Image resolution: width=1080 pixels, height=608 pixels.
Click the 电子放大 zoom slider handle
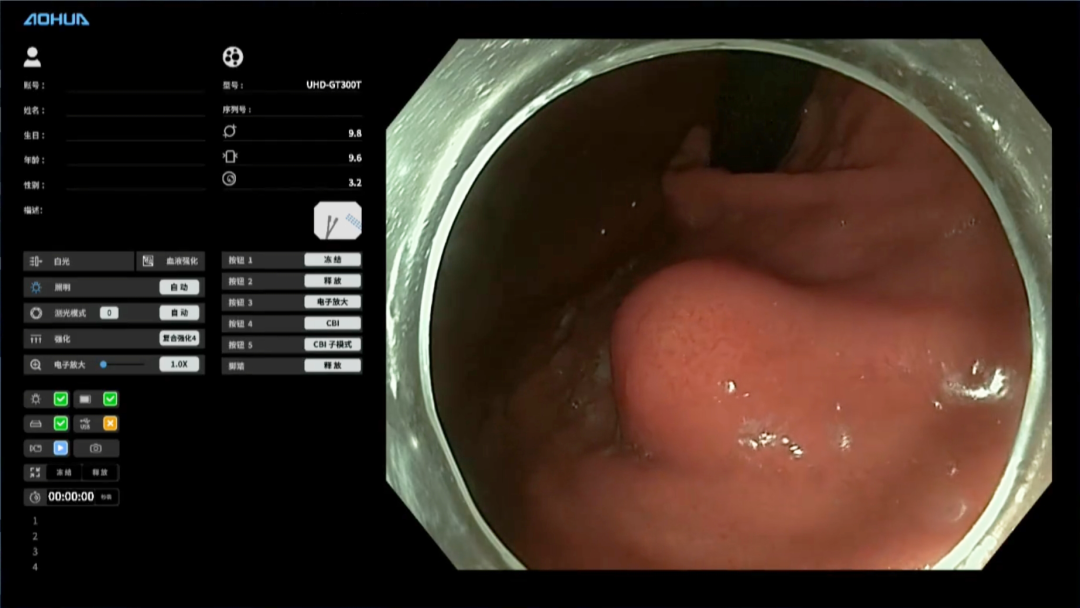pos(103,364)
